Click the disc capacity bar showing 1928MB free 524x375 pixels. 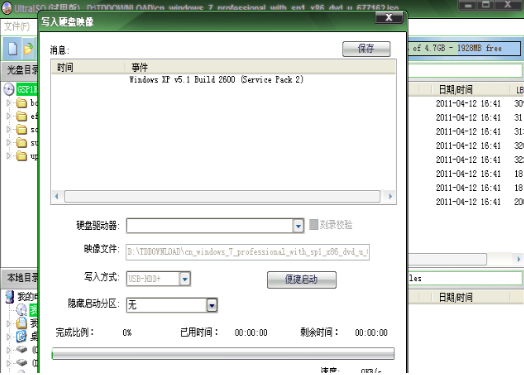pos(465,48)
